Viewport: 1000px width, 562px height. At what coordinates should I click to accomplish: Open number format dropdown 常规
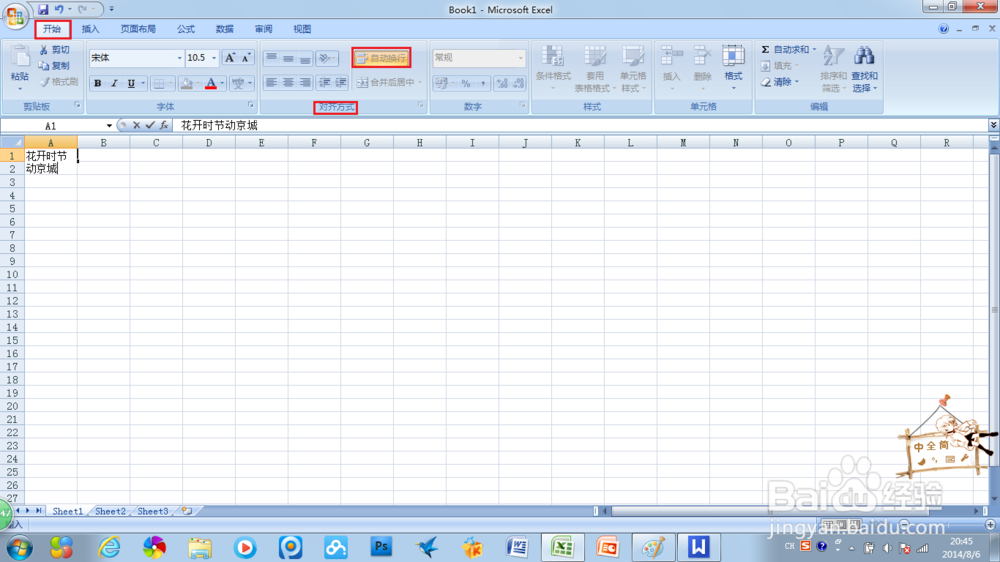[x=520, y=58]
